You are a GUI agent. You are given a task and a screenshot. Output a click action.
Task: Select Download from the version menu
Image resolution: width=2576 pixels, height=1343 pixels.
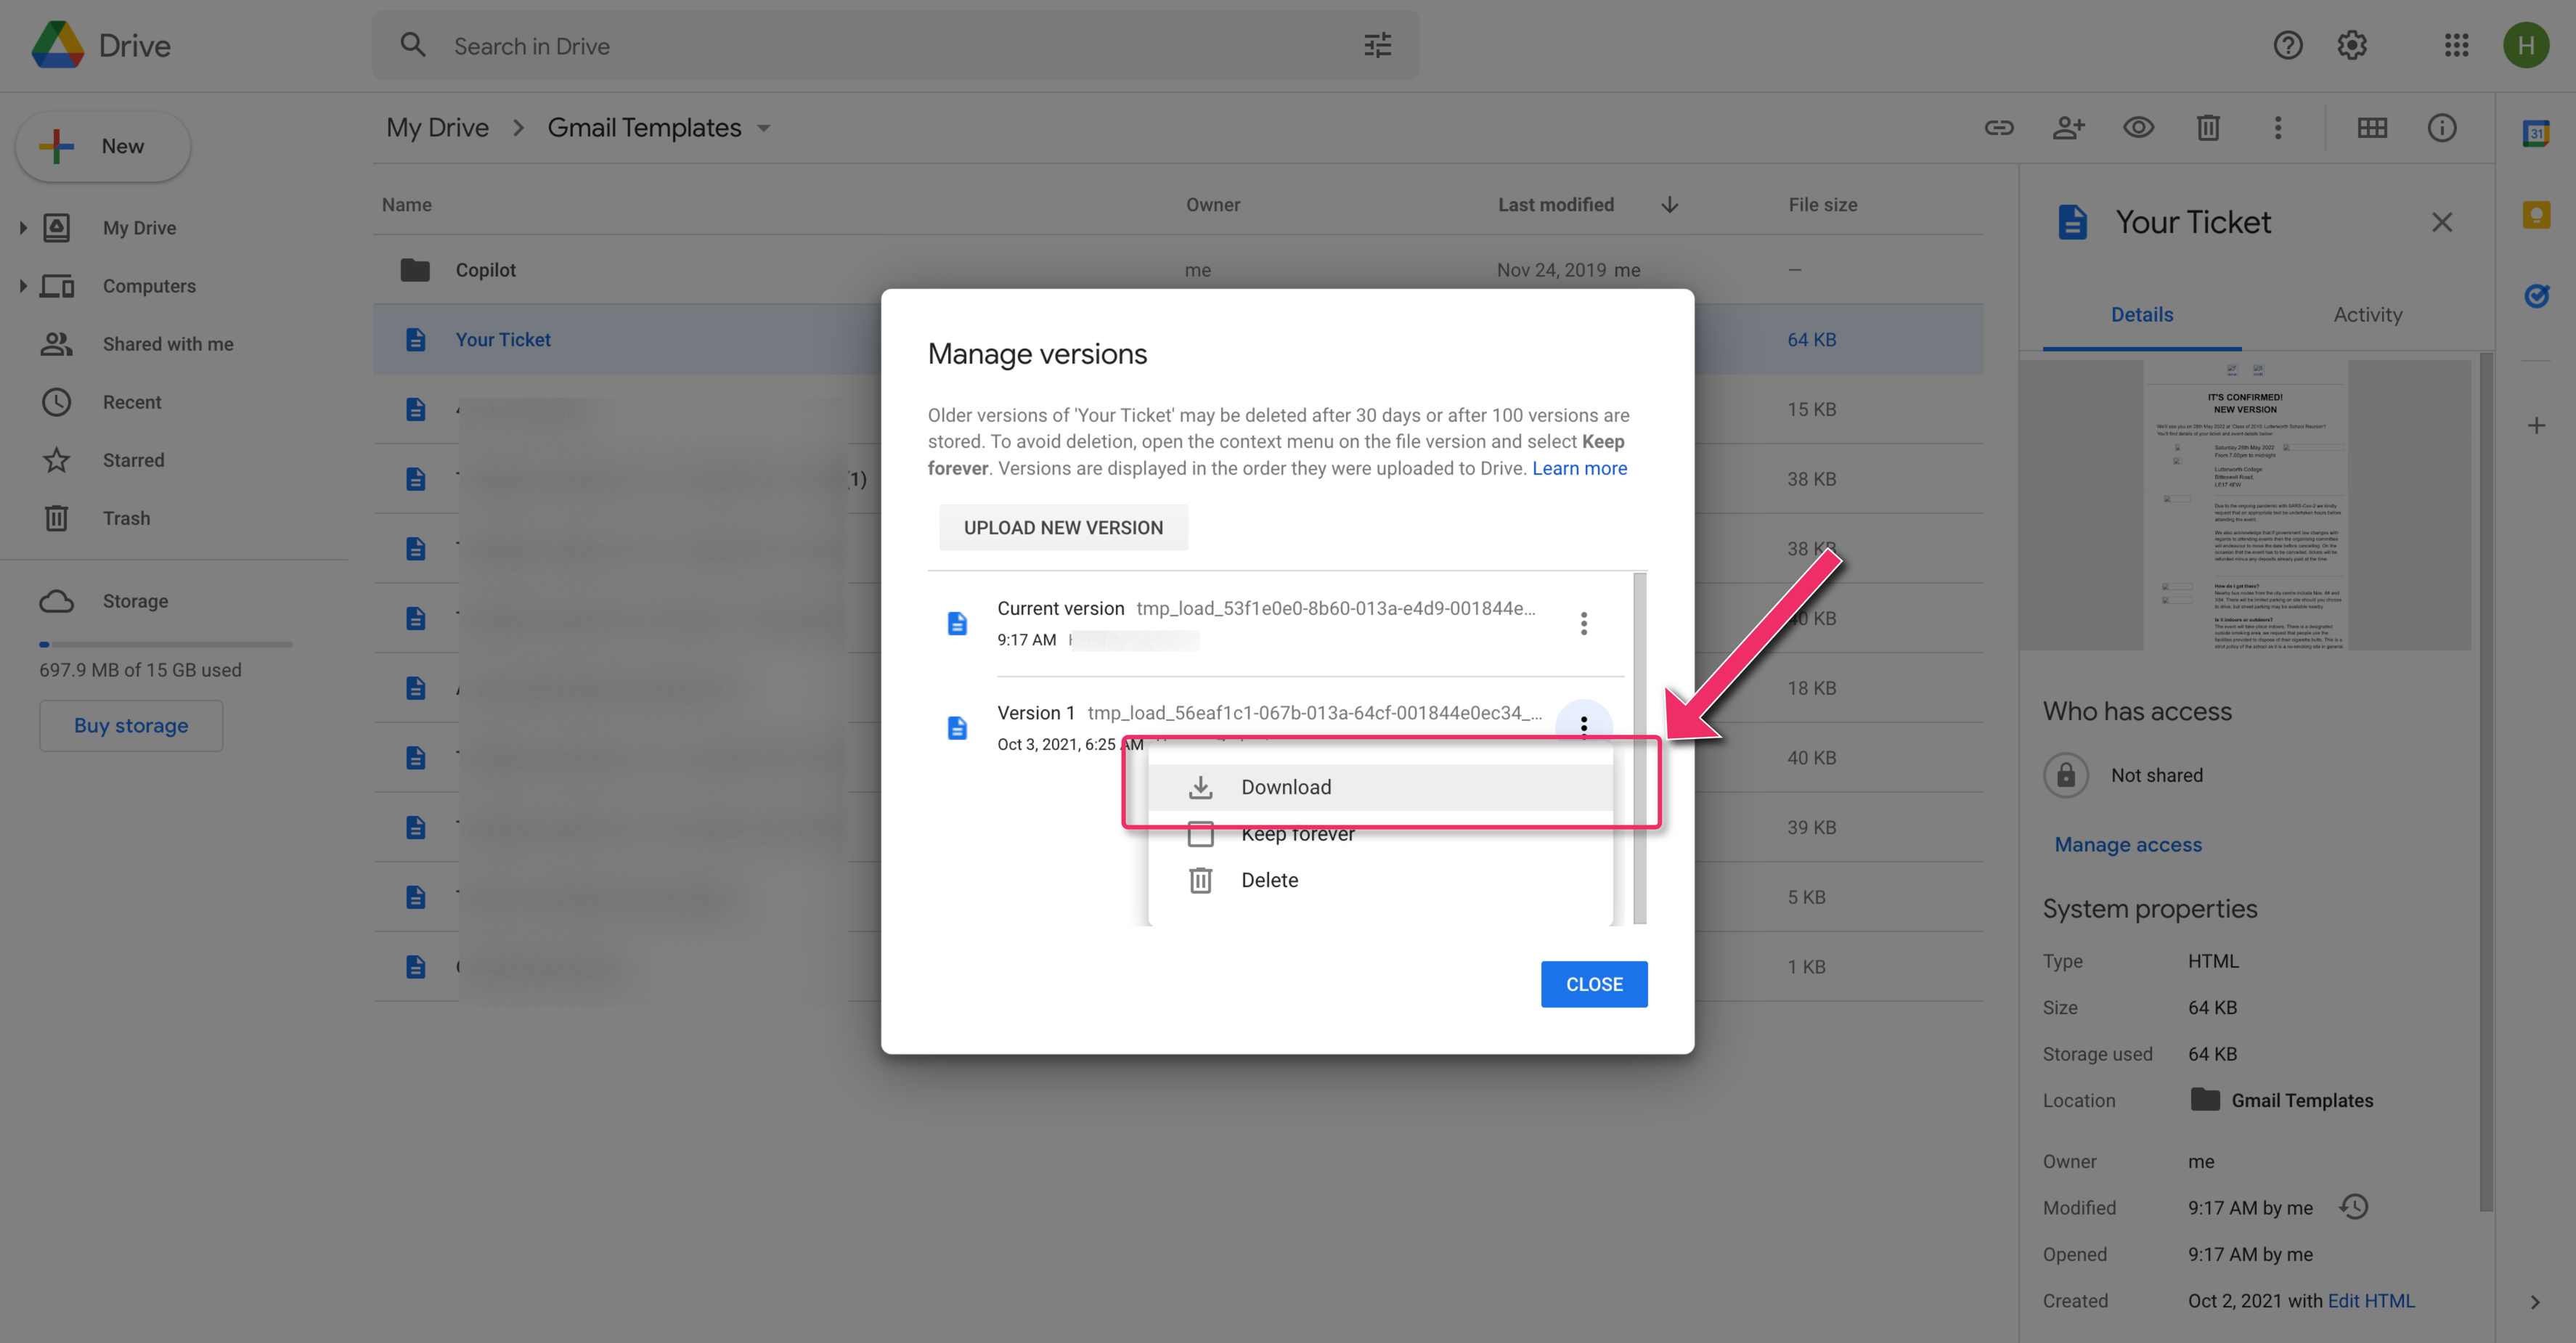[x=1380, y=787]
